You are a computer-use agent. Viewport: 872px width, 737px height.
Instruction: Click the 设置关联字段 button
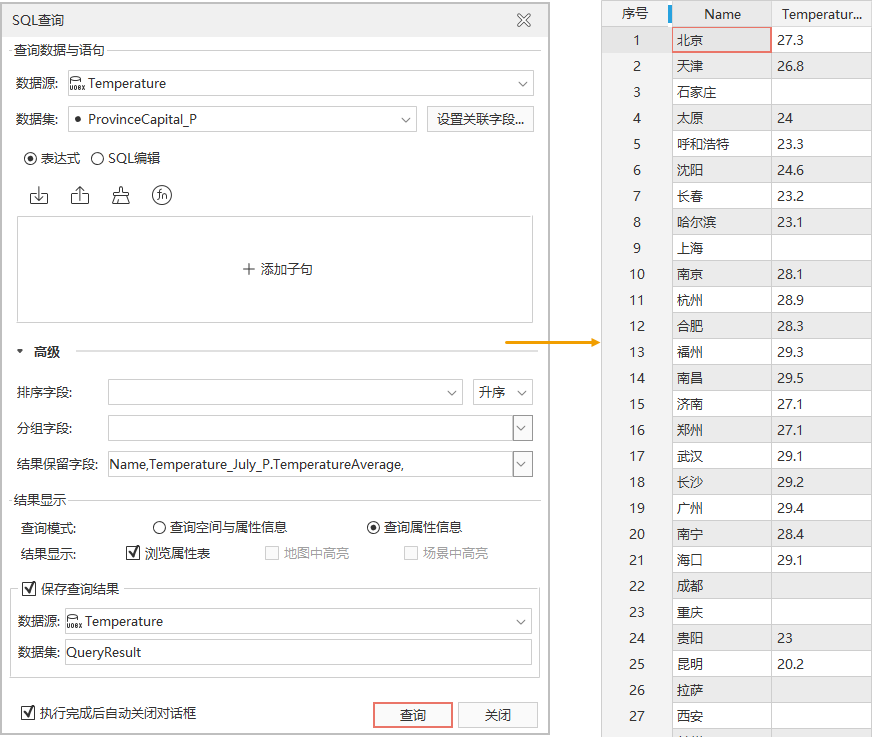pos(480,119)
